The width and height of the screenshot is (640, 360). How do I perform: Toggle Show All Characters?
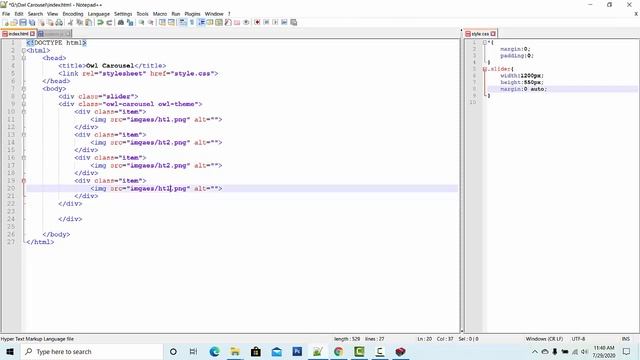pyautogui.click(x=191, y=22)
